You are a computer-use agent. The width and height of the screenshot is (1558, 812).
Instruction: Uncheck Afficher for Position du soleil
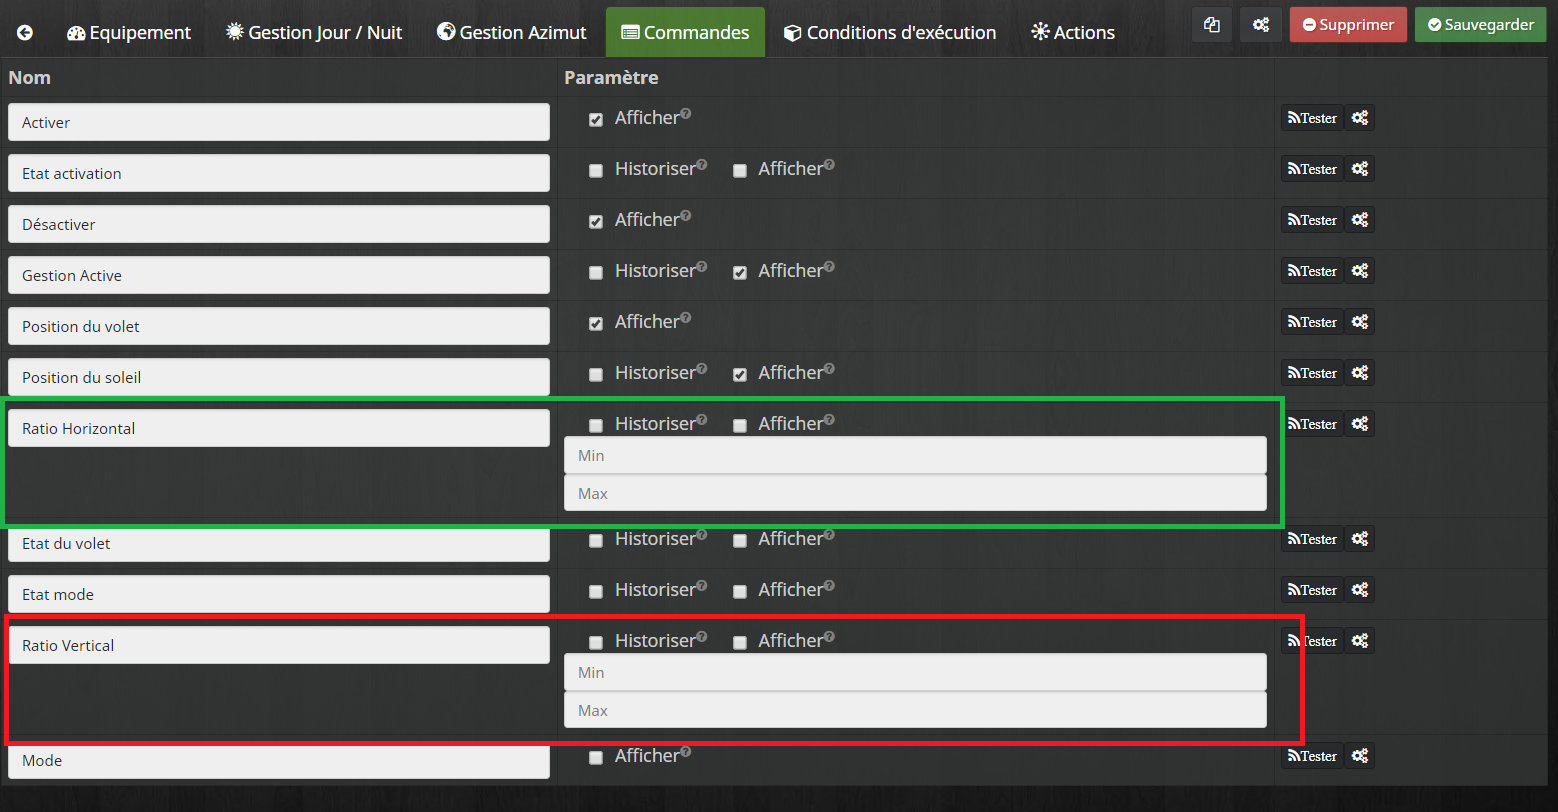(x=740, y=375)
